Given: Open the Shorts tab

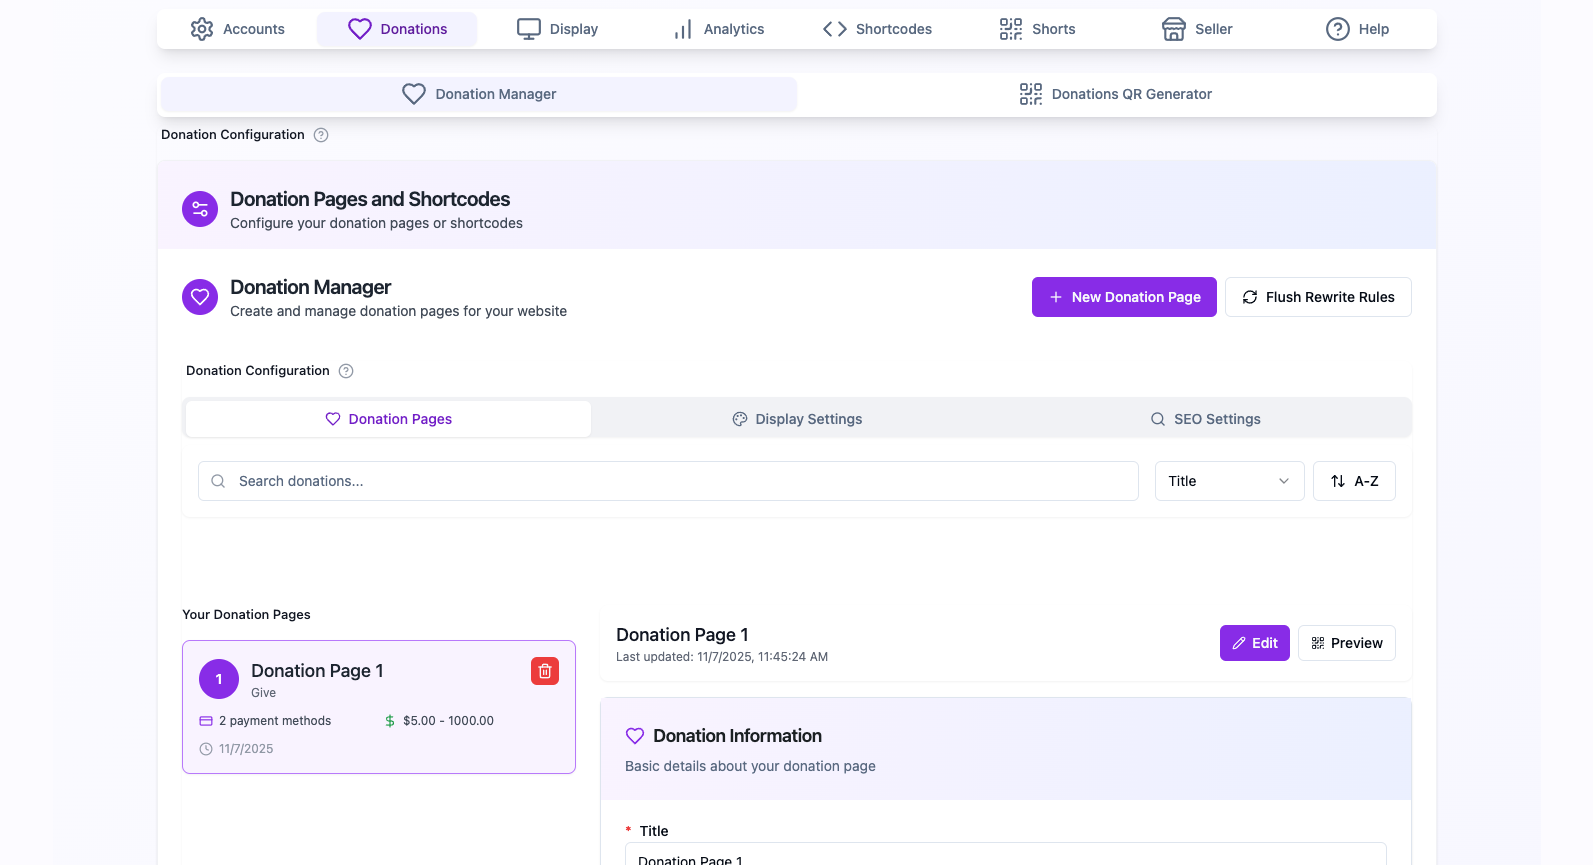Looking at the screenshot, I should [x=1037, y=29].
